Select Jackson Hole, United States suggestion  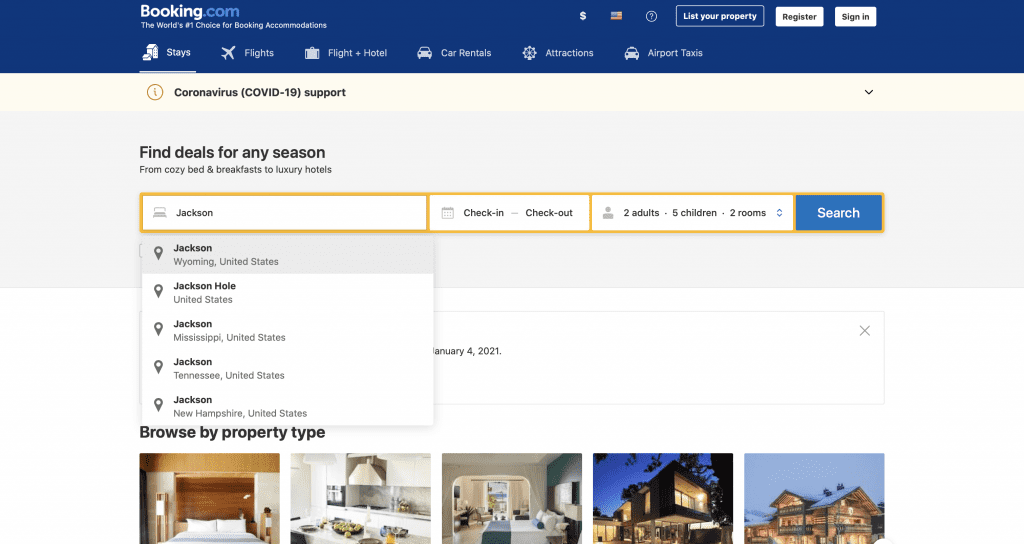(x=287, y=293)
